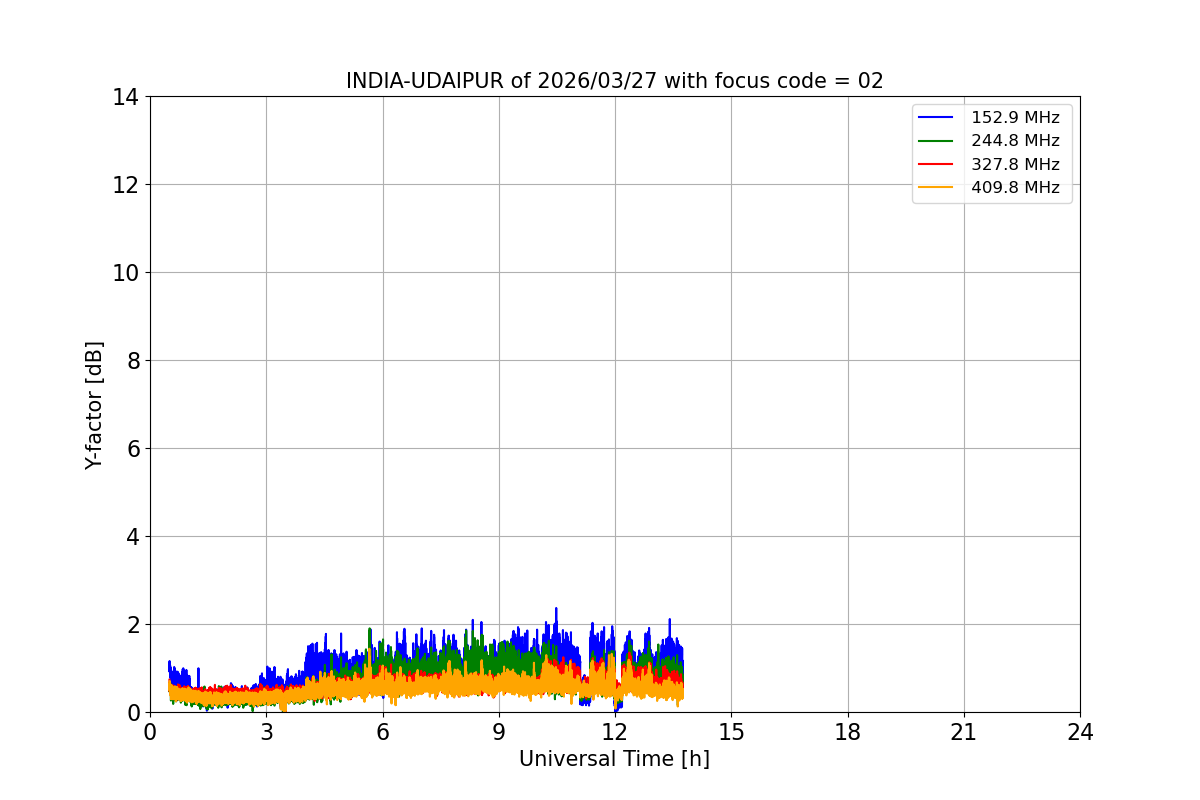Click the blue 152.9 MHz legend line
Viewport: 1200px width, 800px height.
[x=937, y=118]
